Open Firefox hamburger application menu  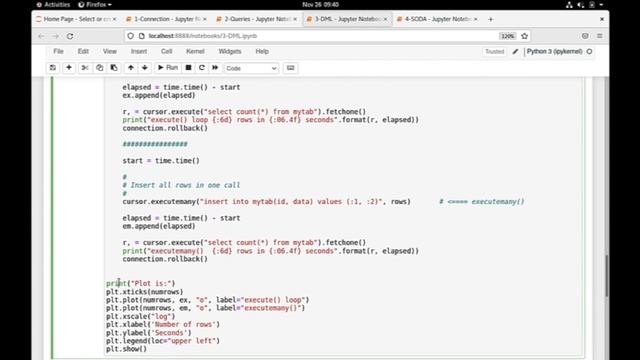600,36
